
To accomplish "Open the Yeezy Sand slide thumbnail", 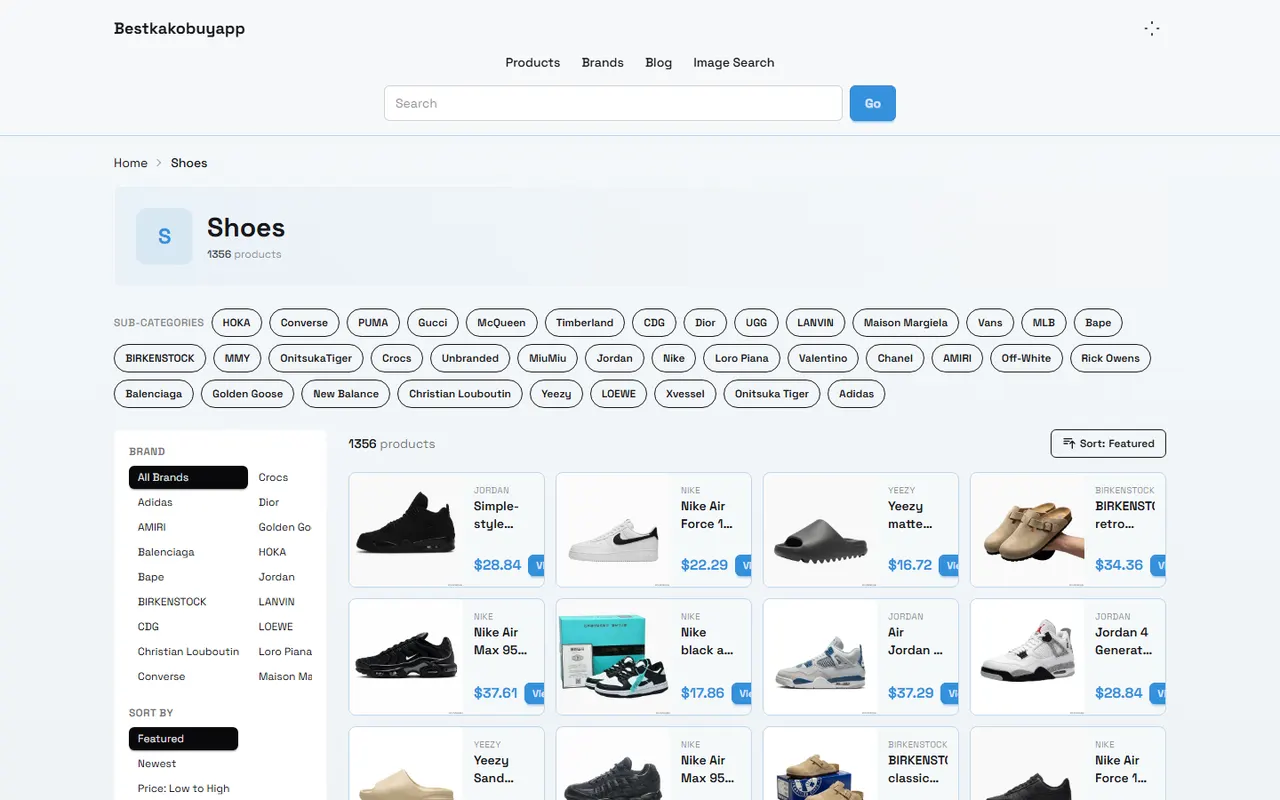I will coord(406,764).
